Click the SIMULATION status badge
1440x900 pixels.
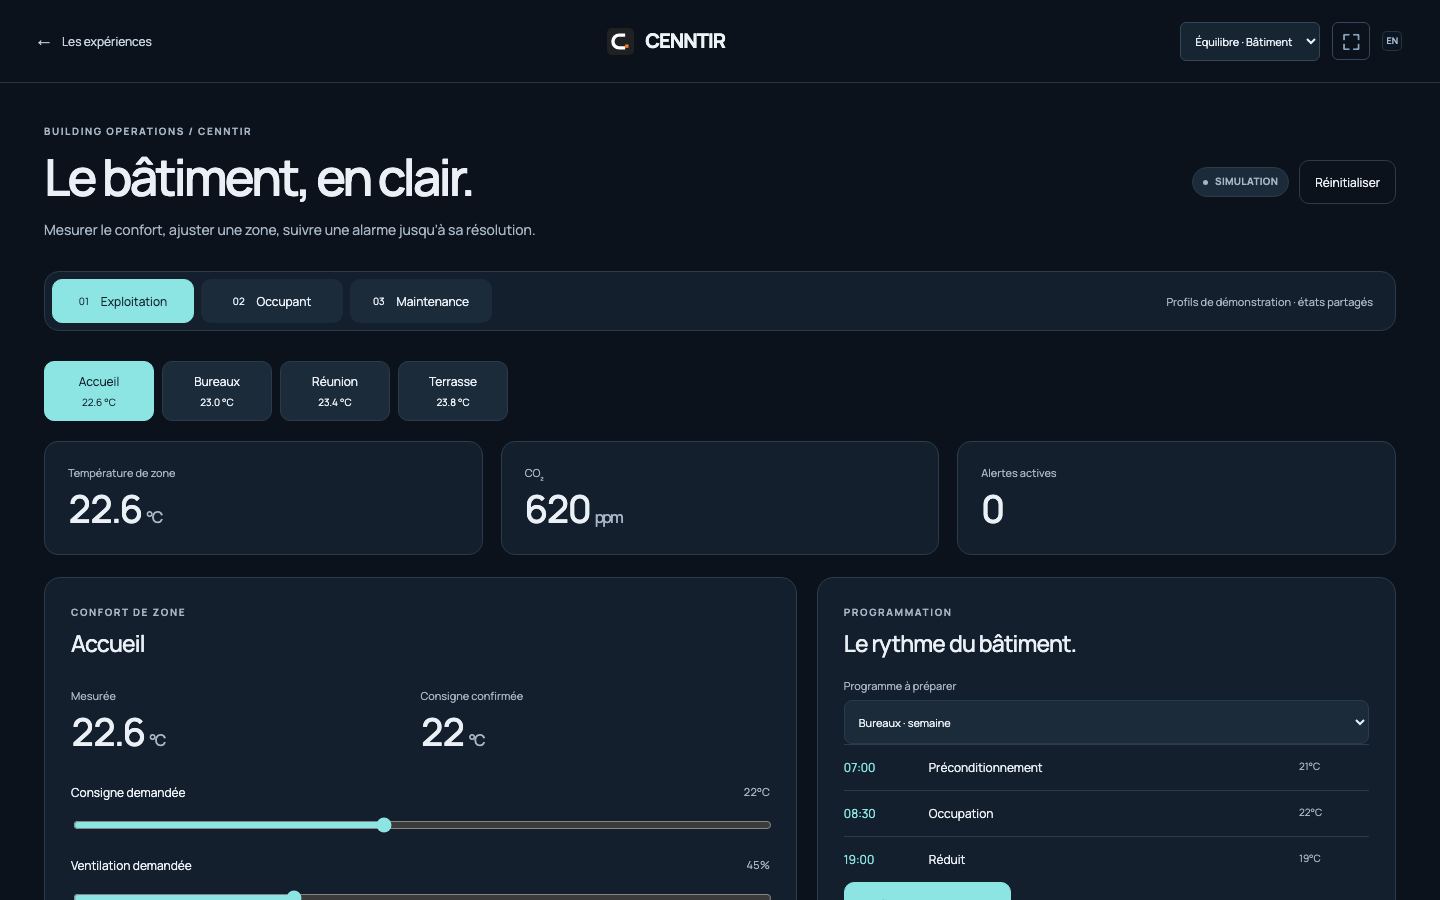point(1240,182)
